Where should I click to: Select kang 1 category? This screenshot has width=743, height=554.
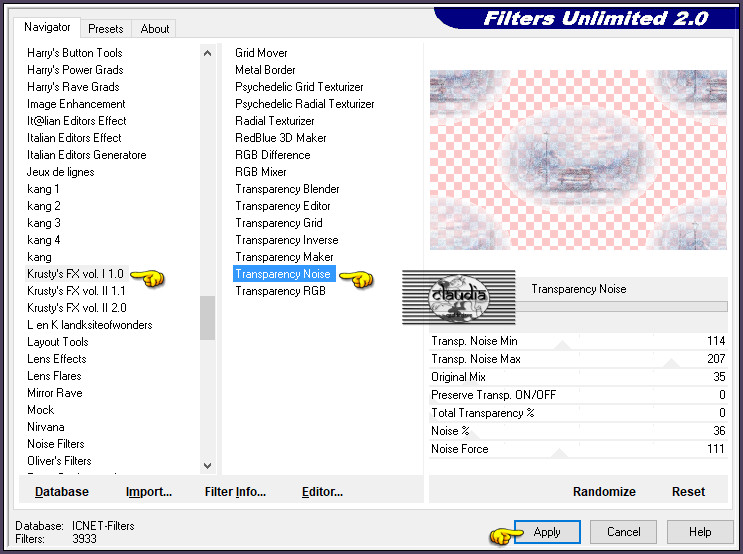coord(43,189)
